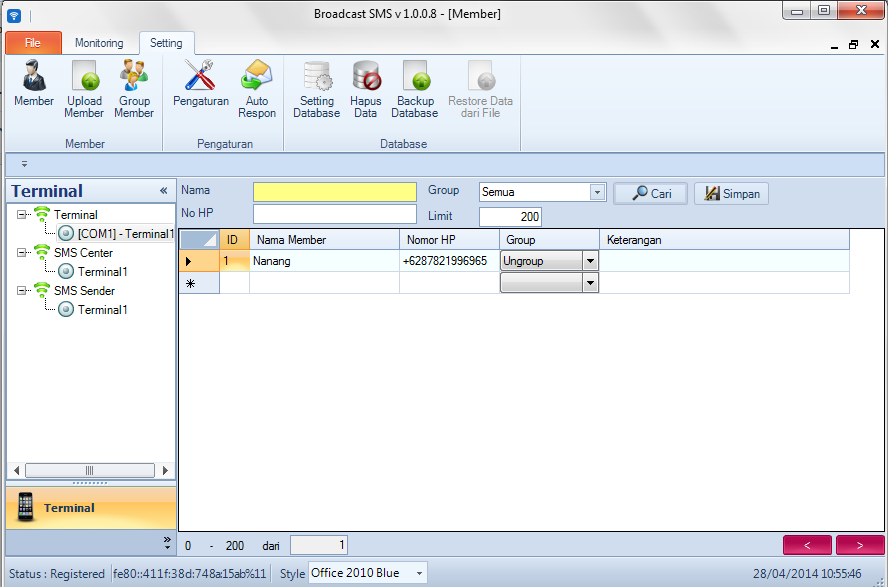Restore the inner Member child window

coord(853,45)
